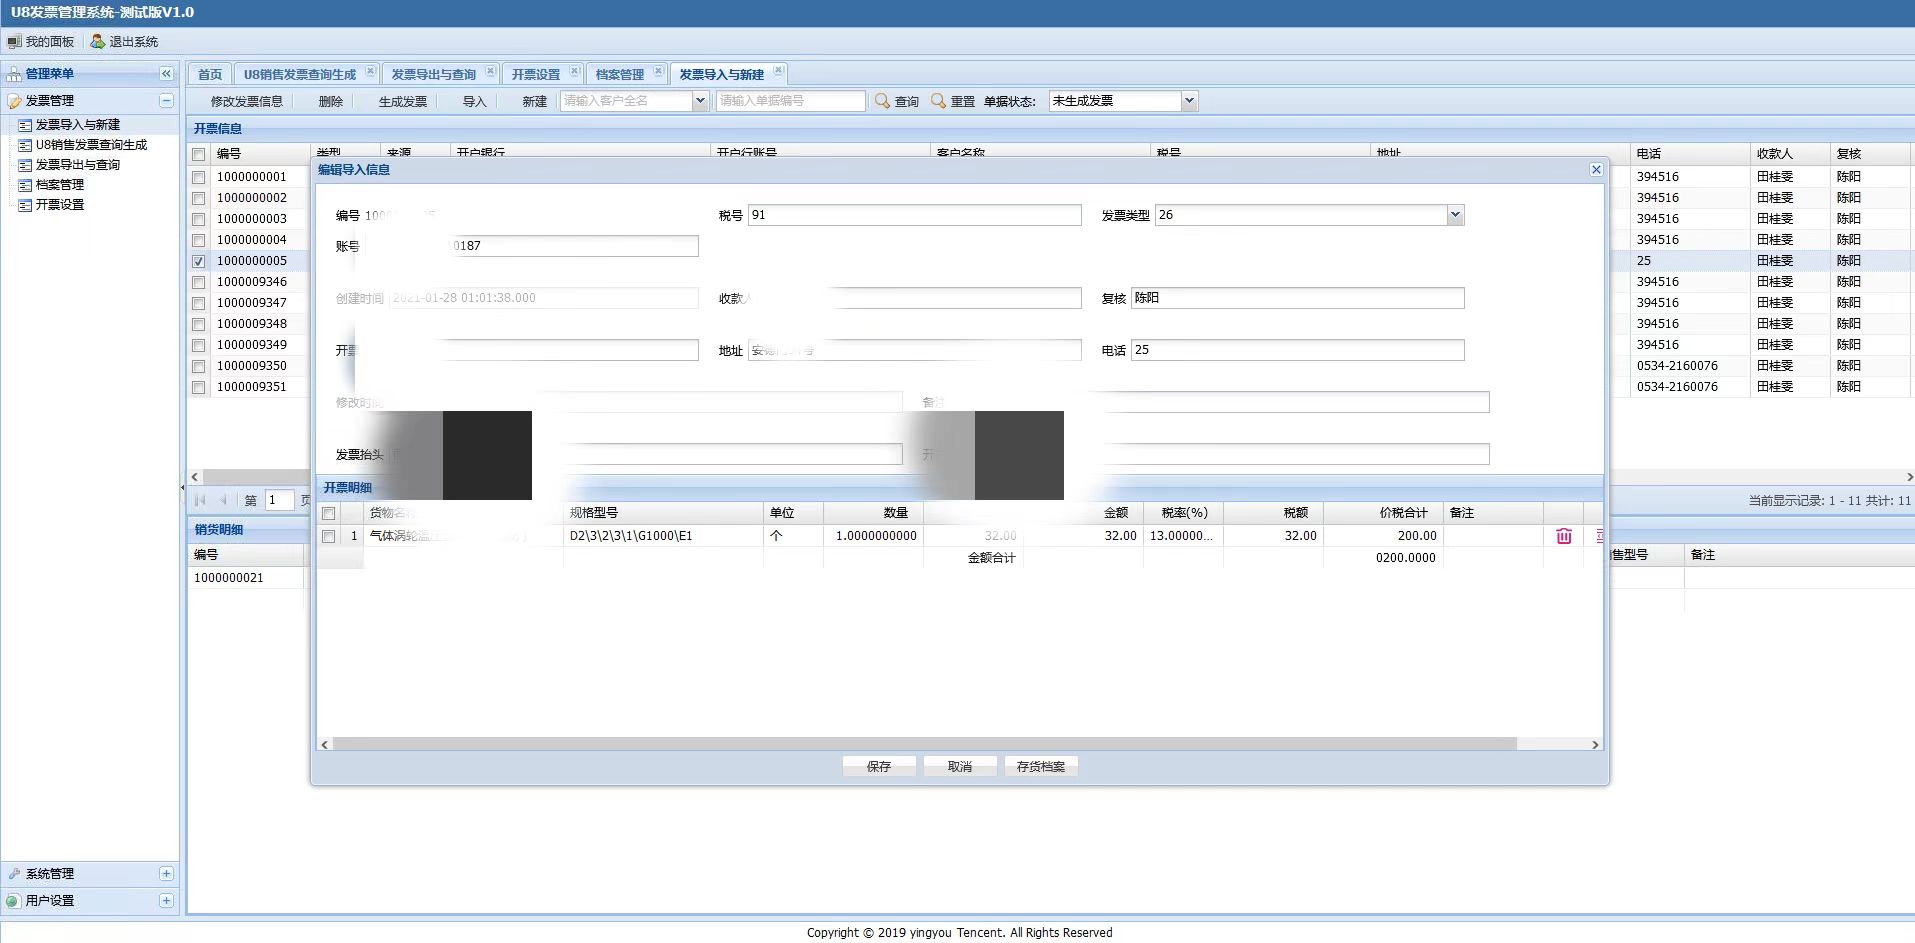Click 退出系统 to exit the system

pos(124,42)
